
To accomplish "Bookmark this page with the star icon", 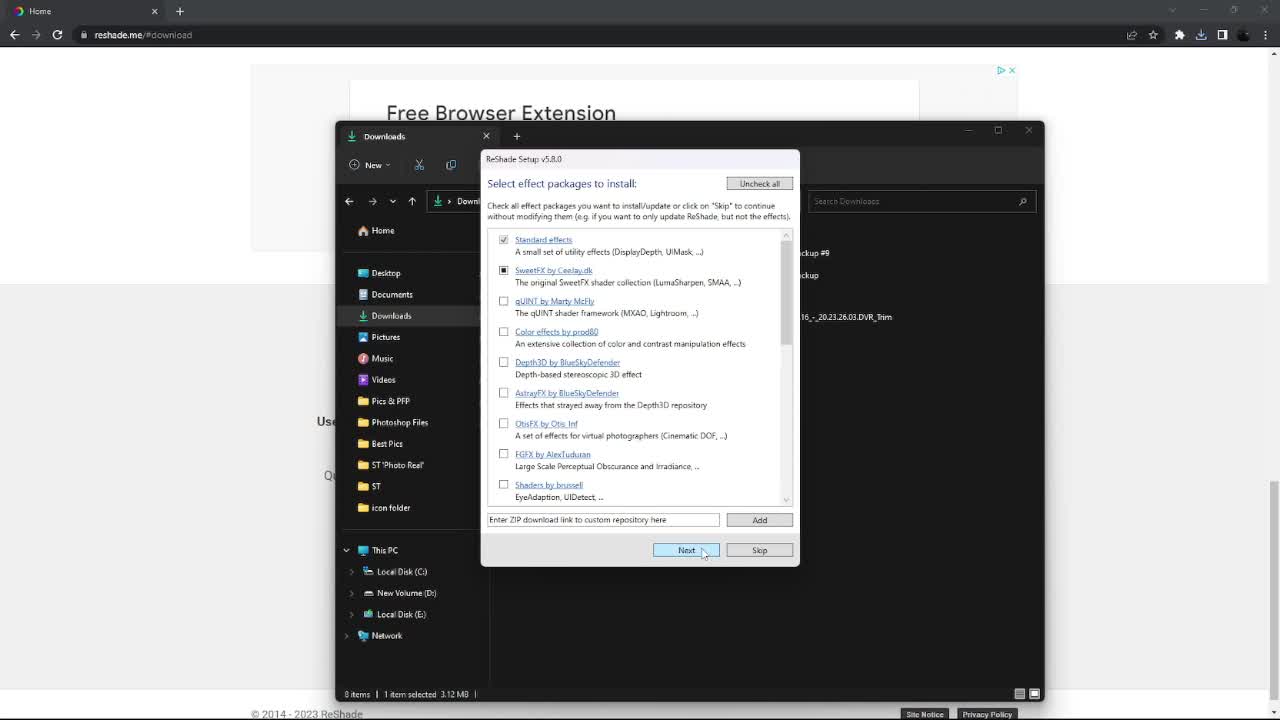I will click(x=1153, y=35).
